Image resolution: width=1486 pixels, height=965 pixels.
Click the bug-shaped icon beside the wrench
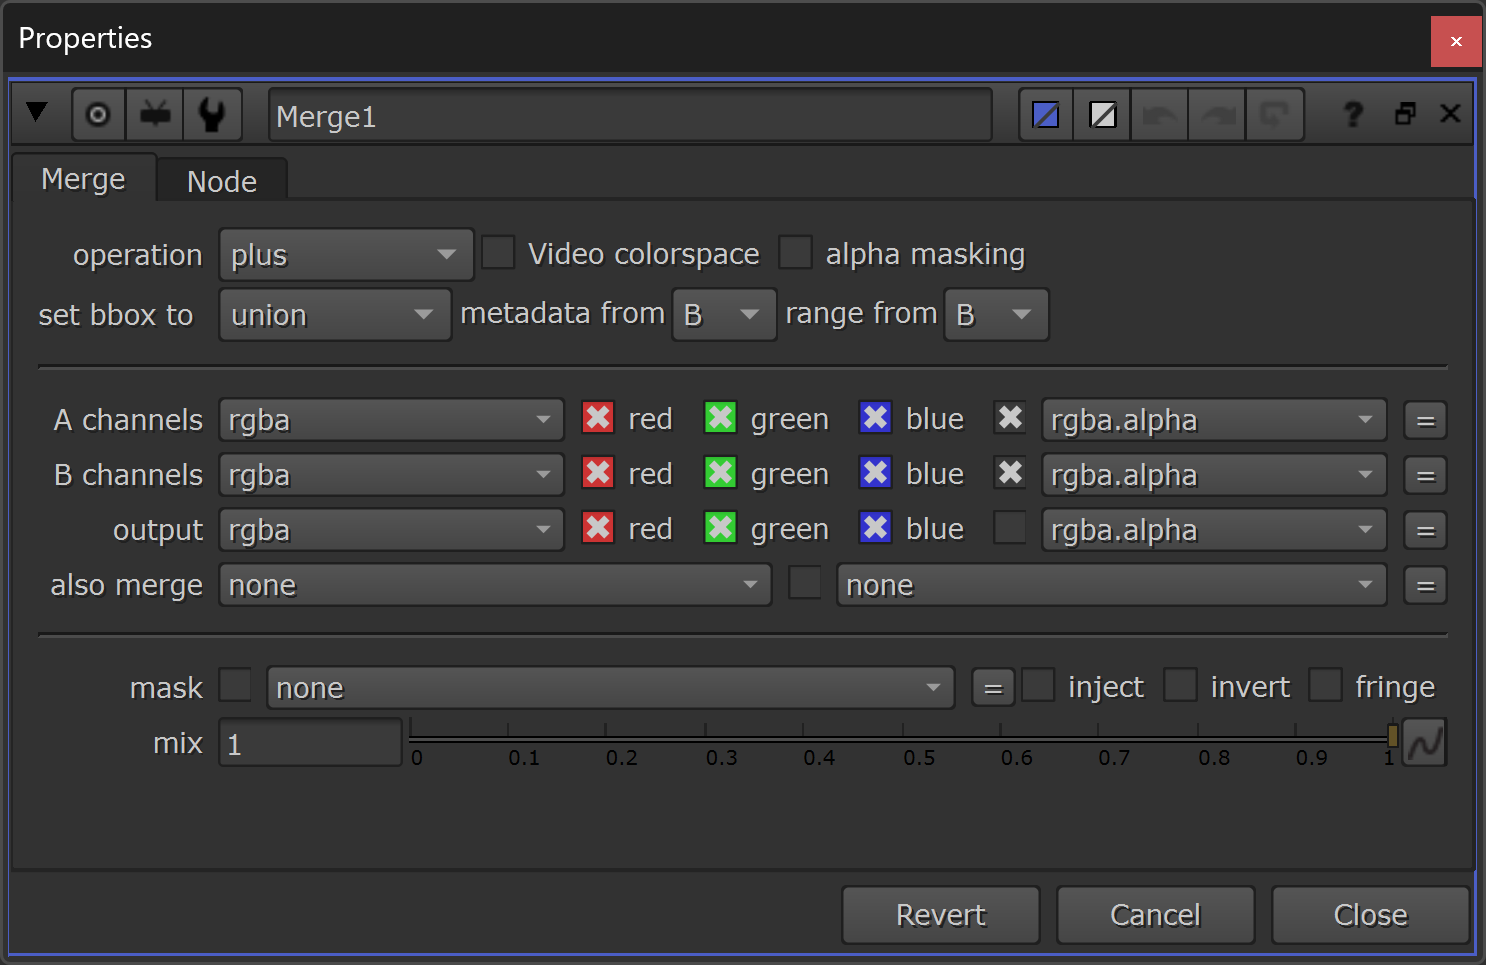coord(155,115)
